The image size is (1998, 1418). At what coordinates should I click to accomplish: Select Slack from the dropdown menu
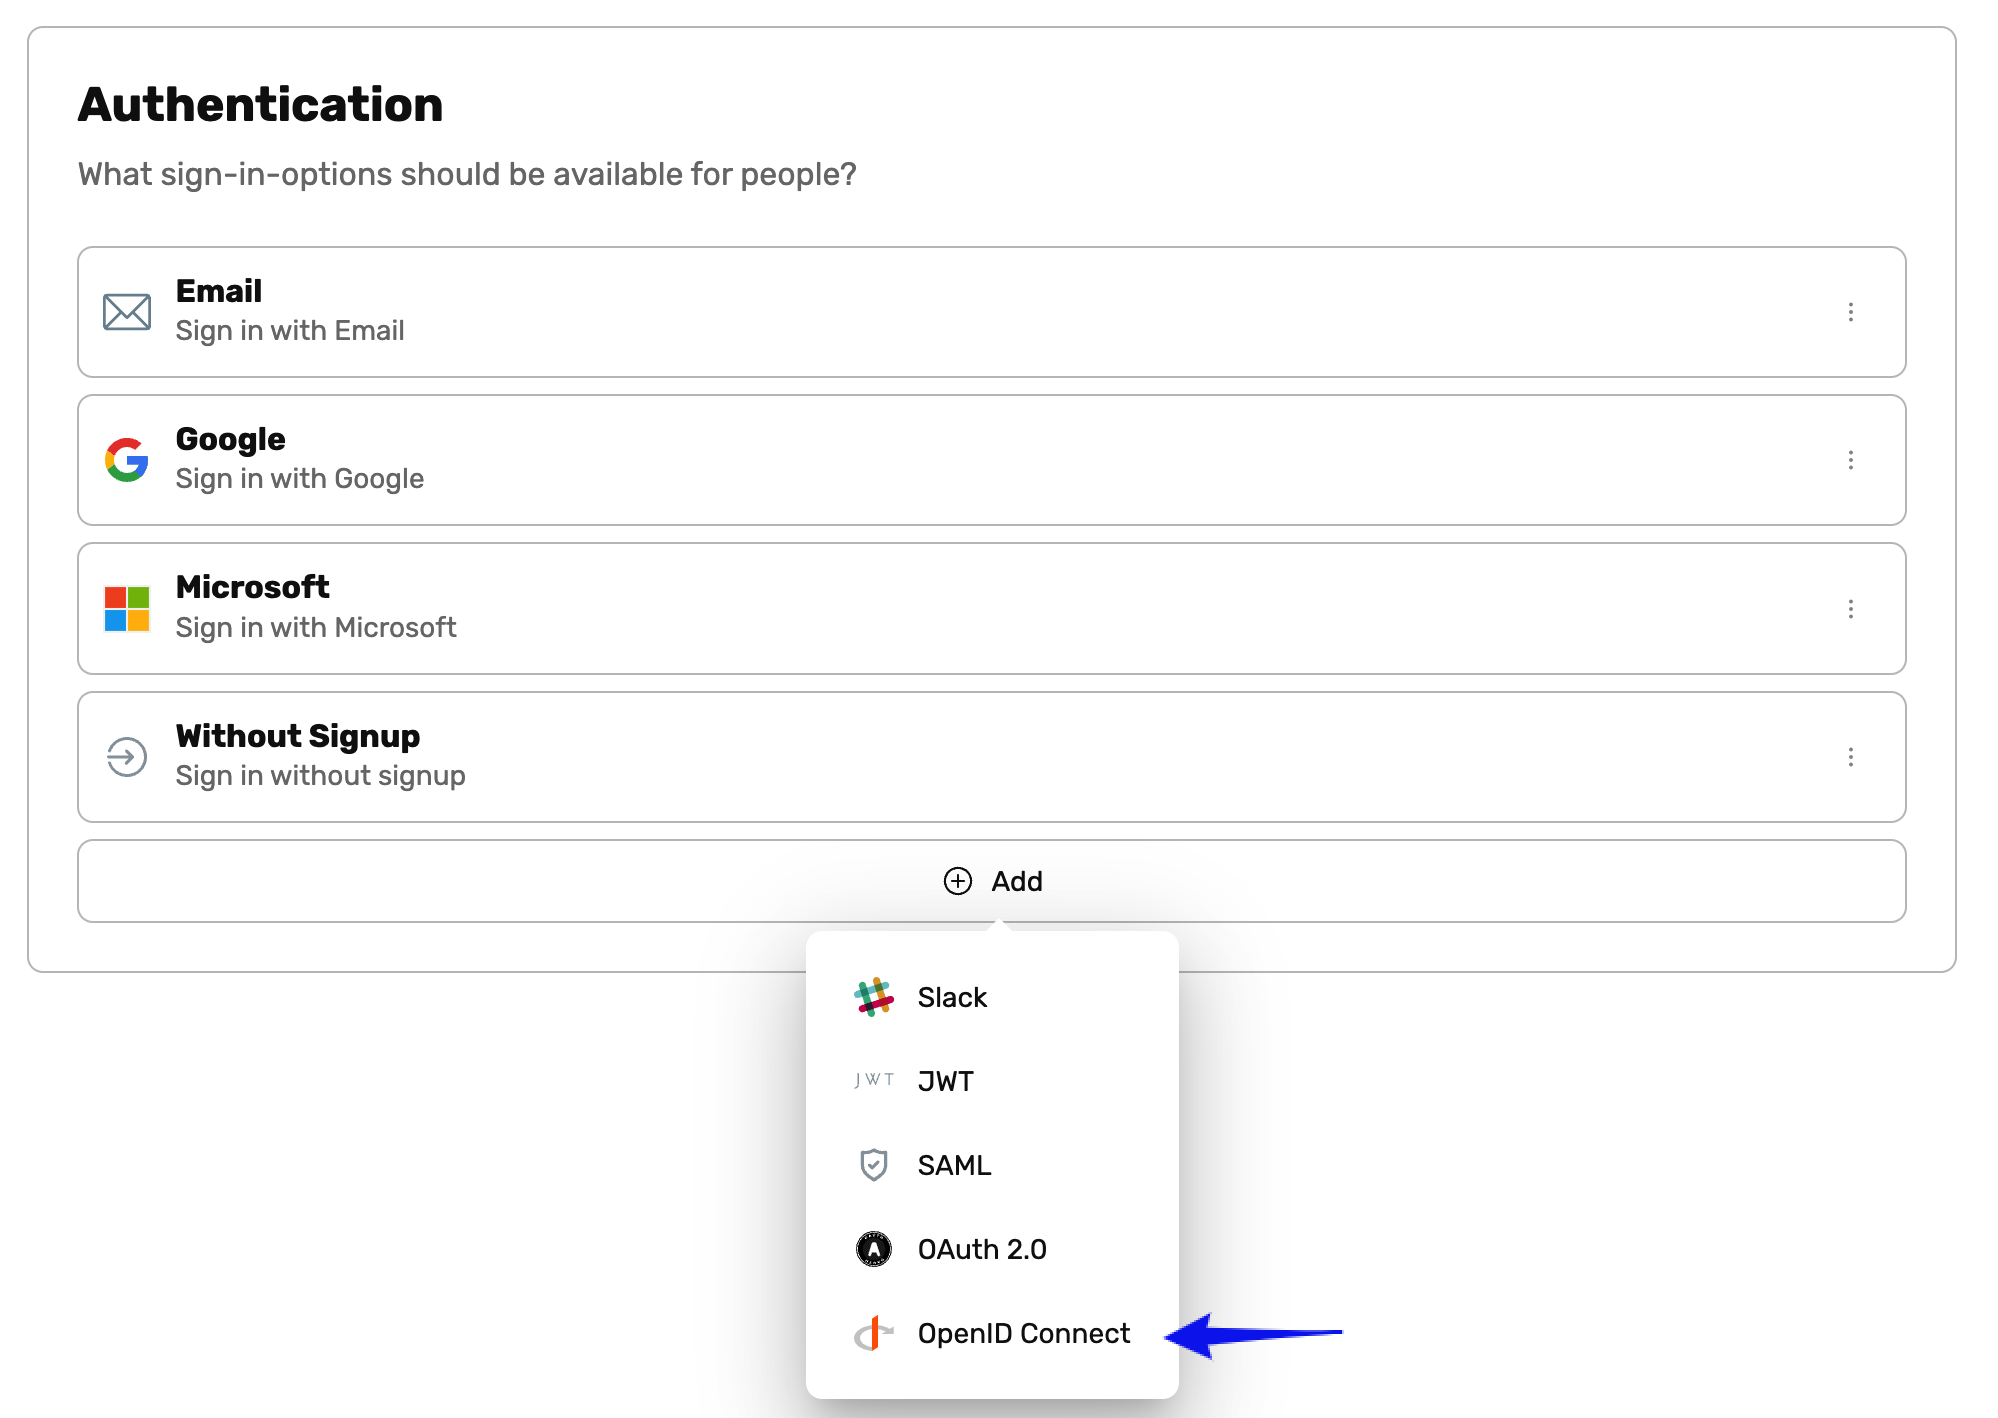click(x=951, y=996)
